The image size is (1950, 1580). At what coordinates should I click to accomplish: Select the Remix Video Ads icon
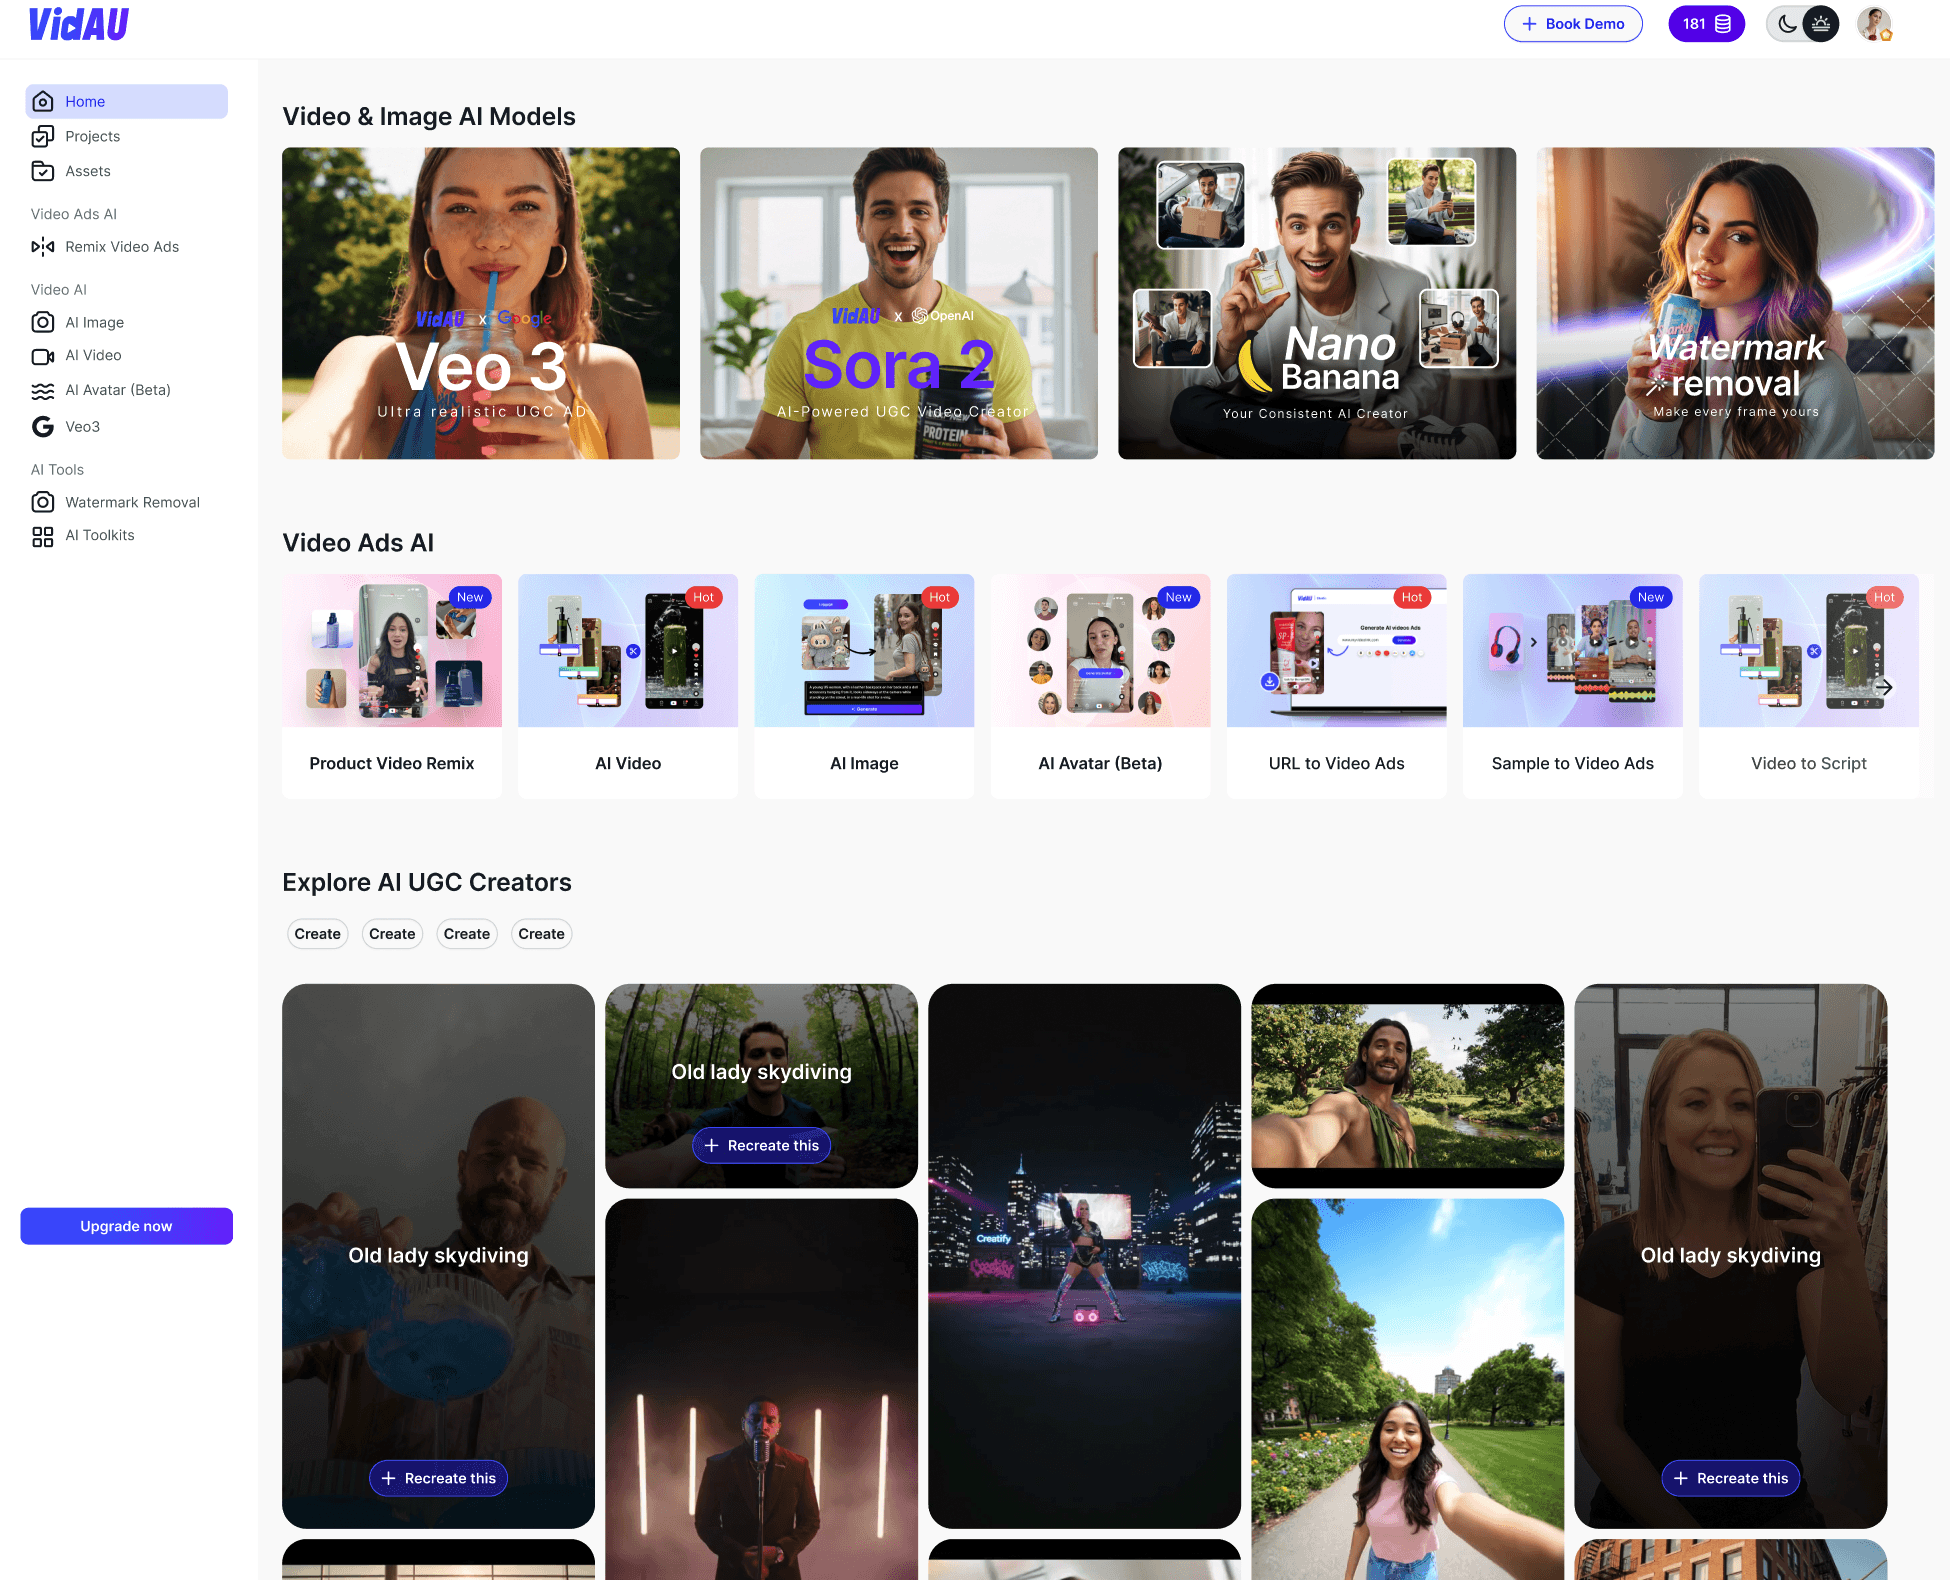42,246
